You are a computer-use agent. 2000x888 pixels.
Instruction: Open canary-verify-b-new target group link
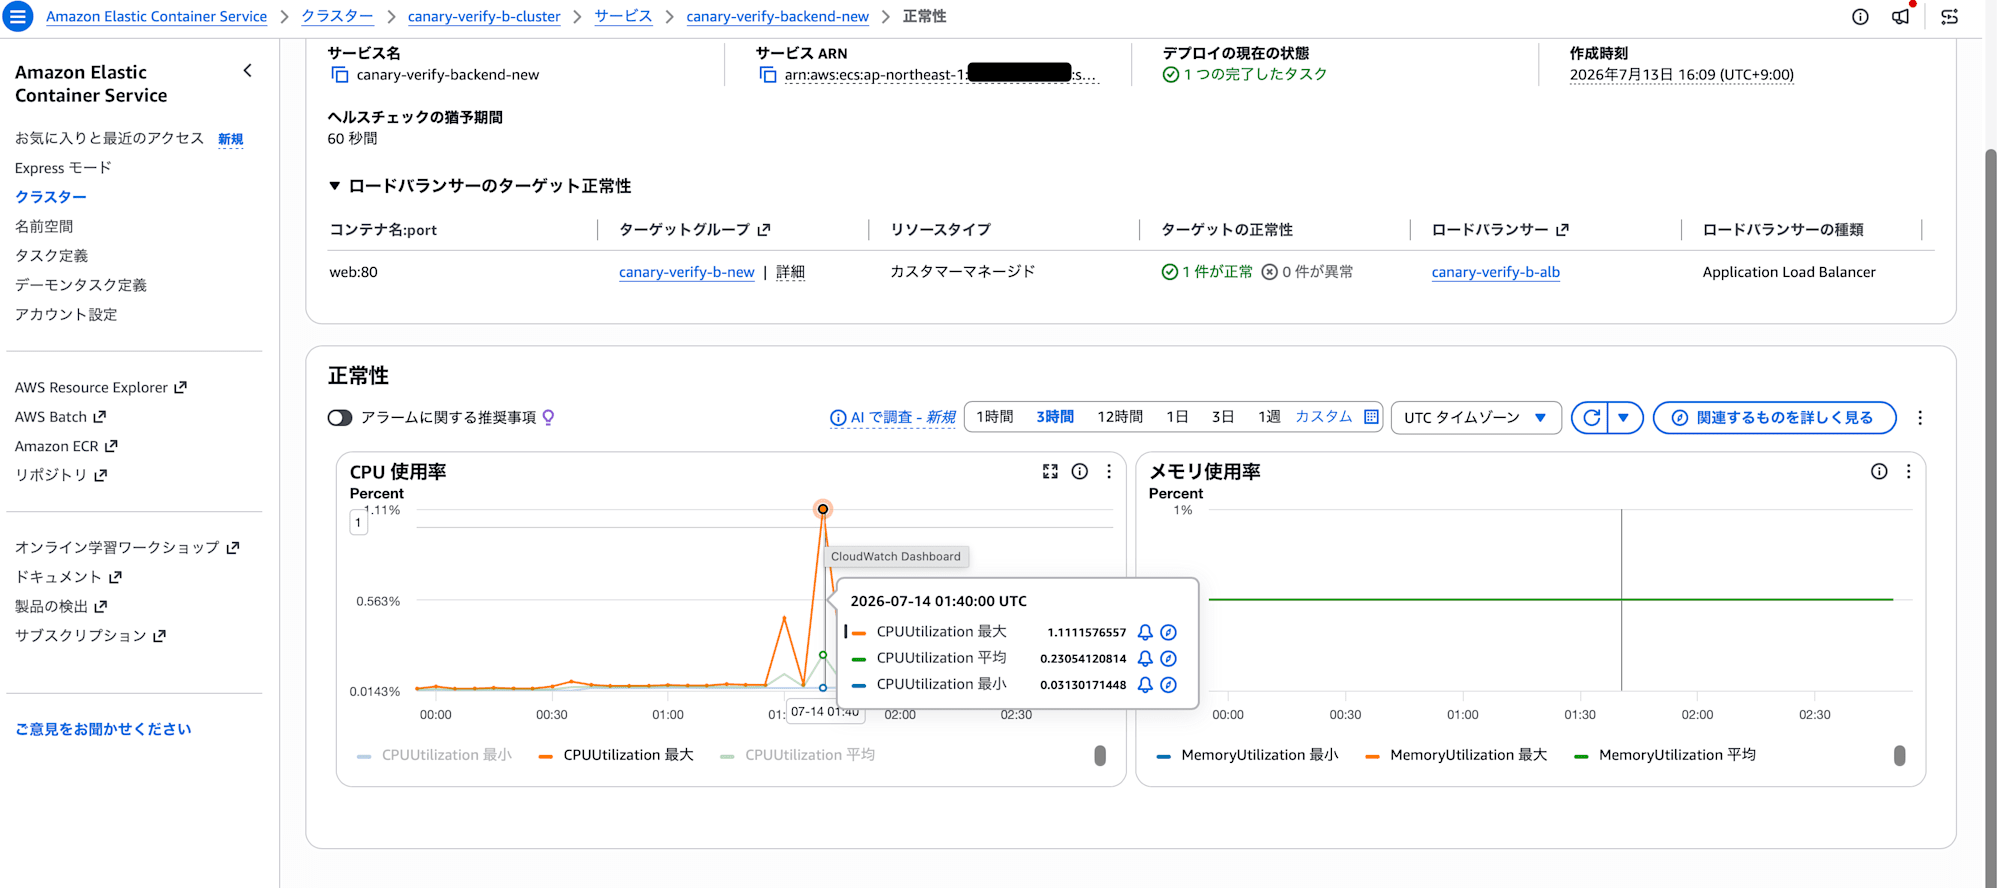(x=686, y=272)
